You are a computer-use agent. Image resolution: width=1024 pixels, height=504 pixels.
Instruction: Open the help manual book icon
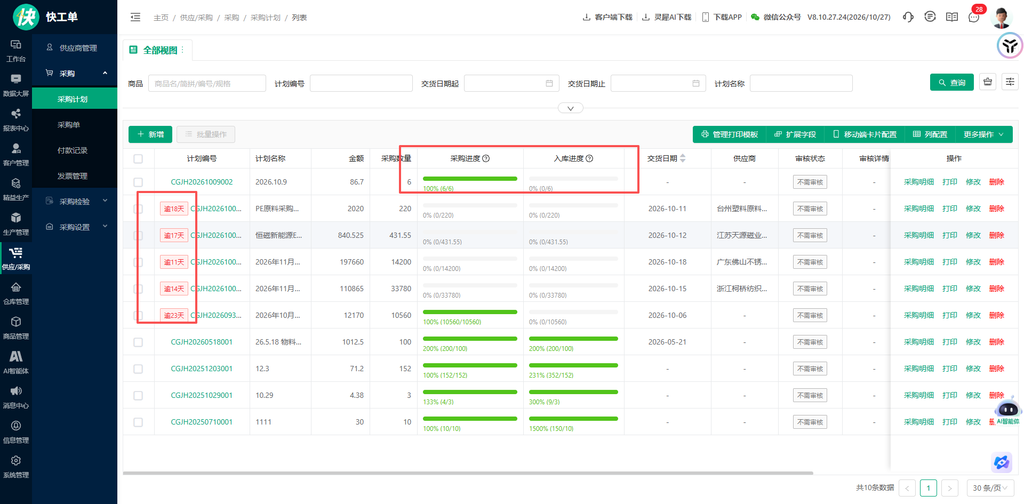952,17
